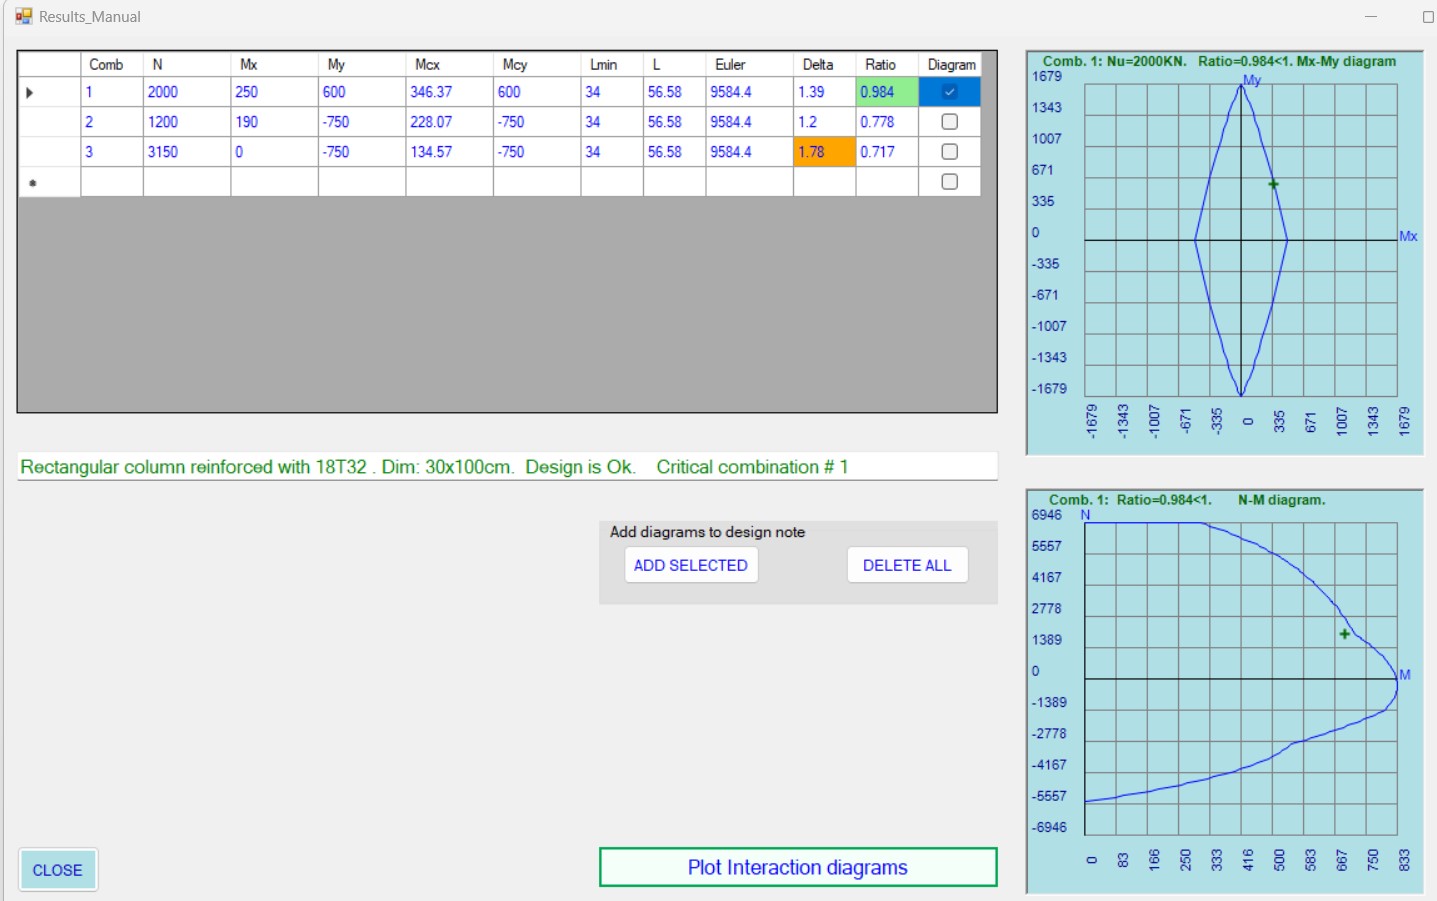This screenshot has width=1437, height=901.
Task: Check Diagram checkbox for combination 2
Action: click(949, 122)
